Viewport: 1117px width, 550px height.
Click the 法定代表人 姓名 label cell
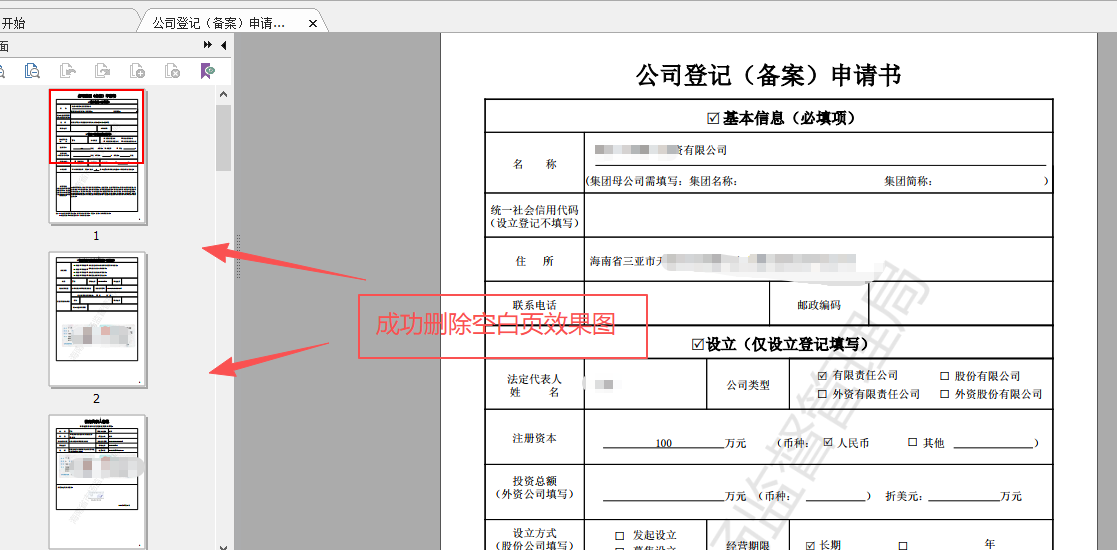534,385
